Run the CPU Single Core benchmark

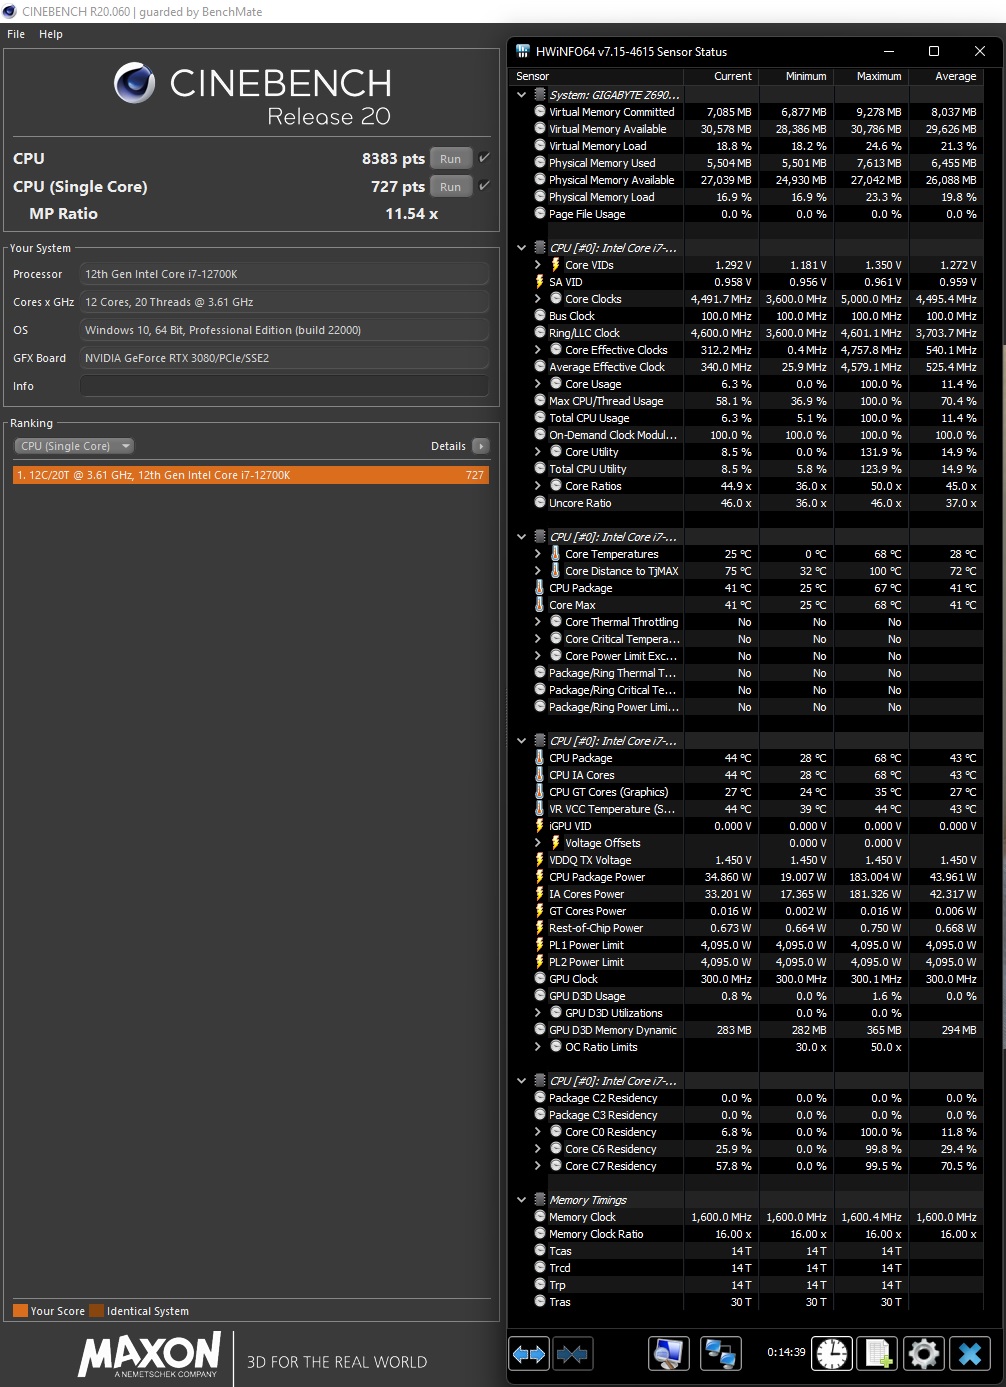[451, 187]
